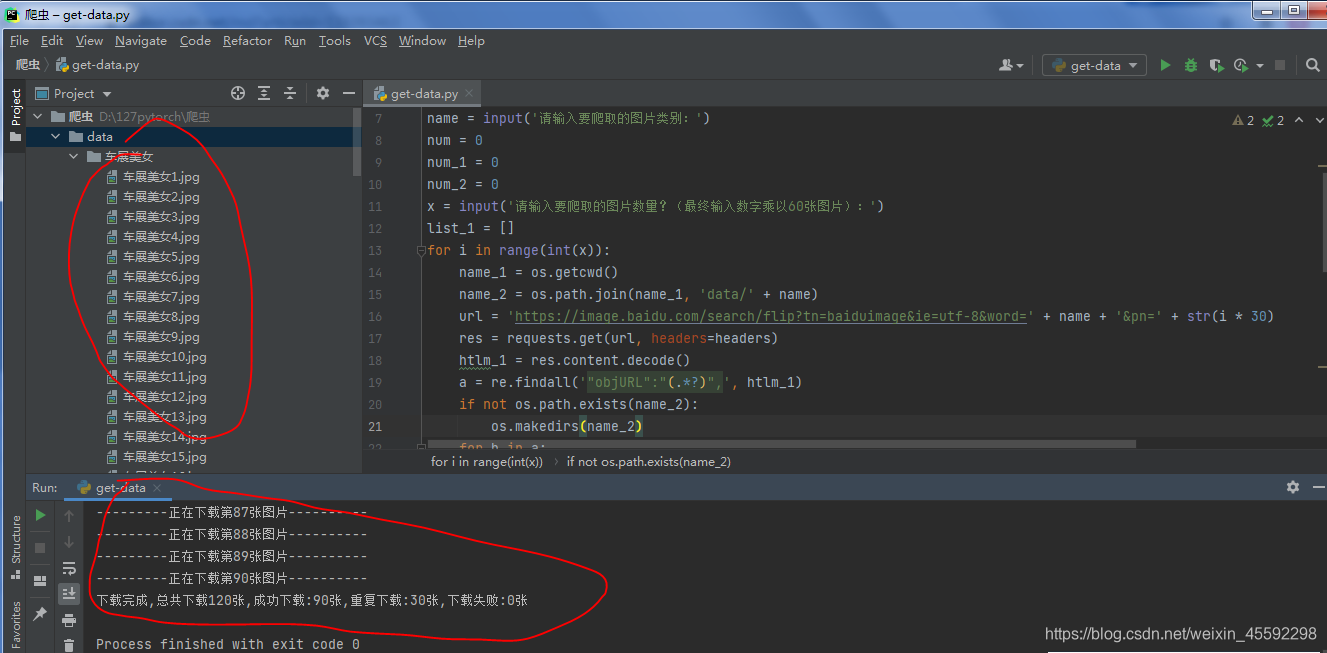Screen dimensions: 1327x653
Task: Click the editor horizontal scrollbar
Action: tap(780, 444)
